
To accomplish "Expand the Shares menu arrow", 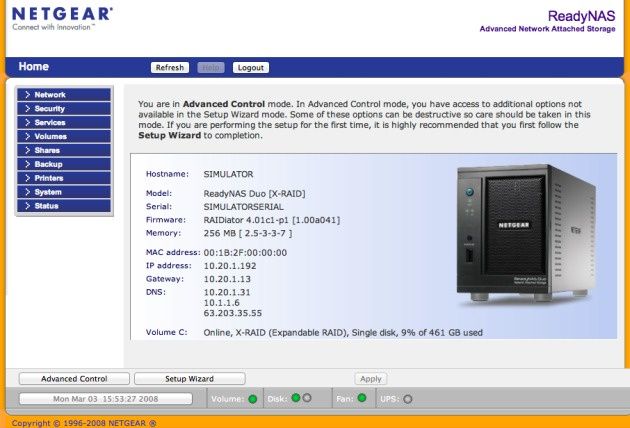I will pos(27,150).
